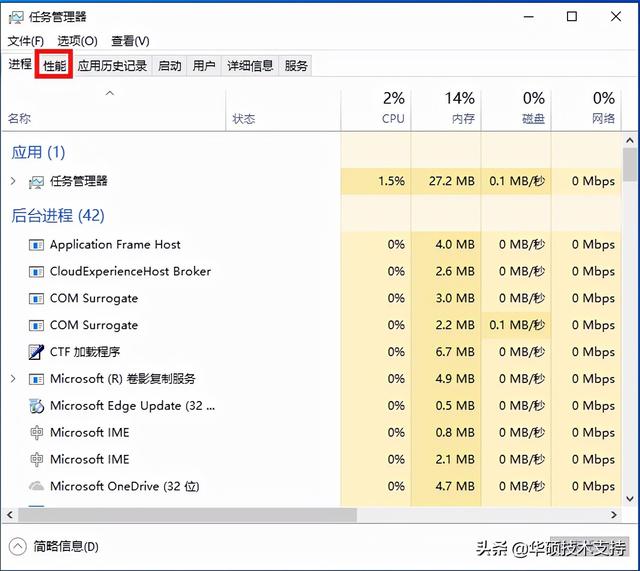This screenshot has height=571, width=640.
Task: Select the 应用 (1) group header
Action: point(38,152)
